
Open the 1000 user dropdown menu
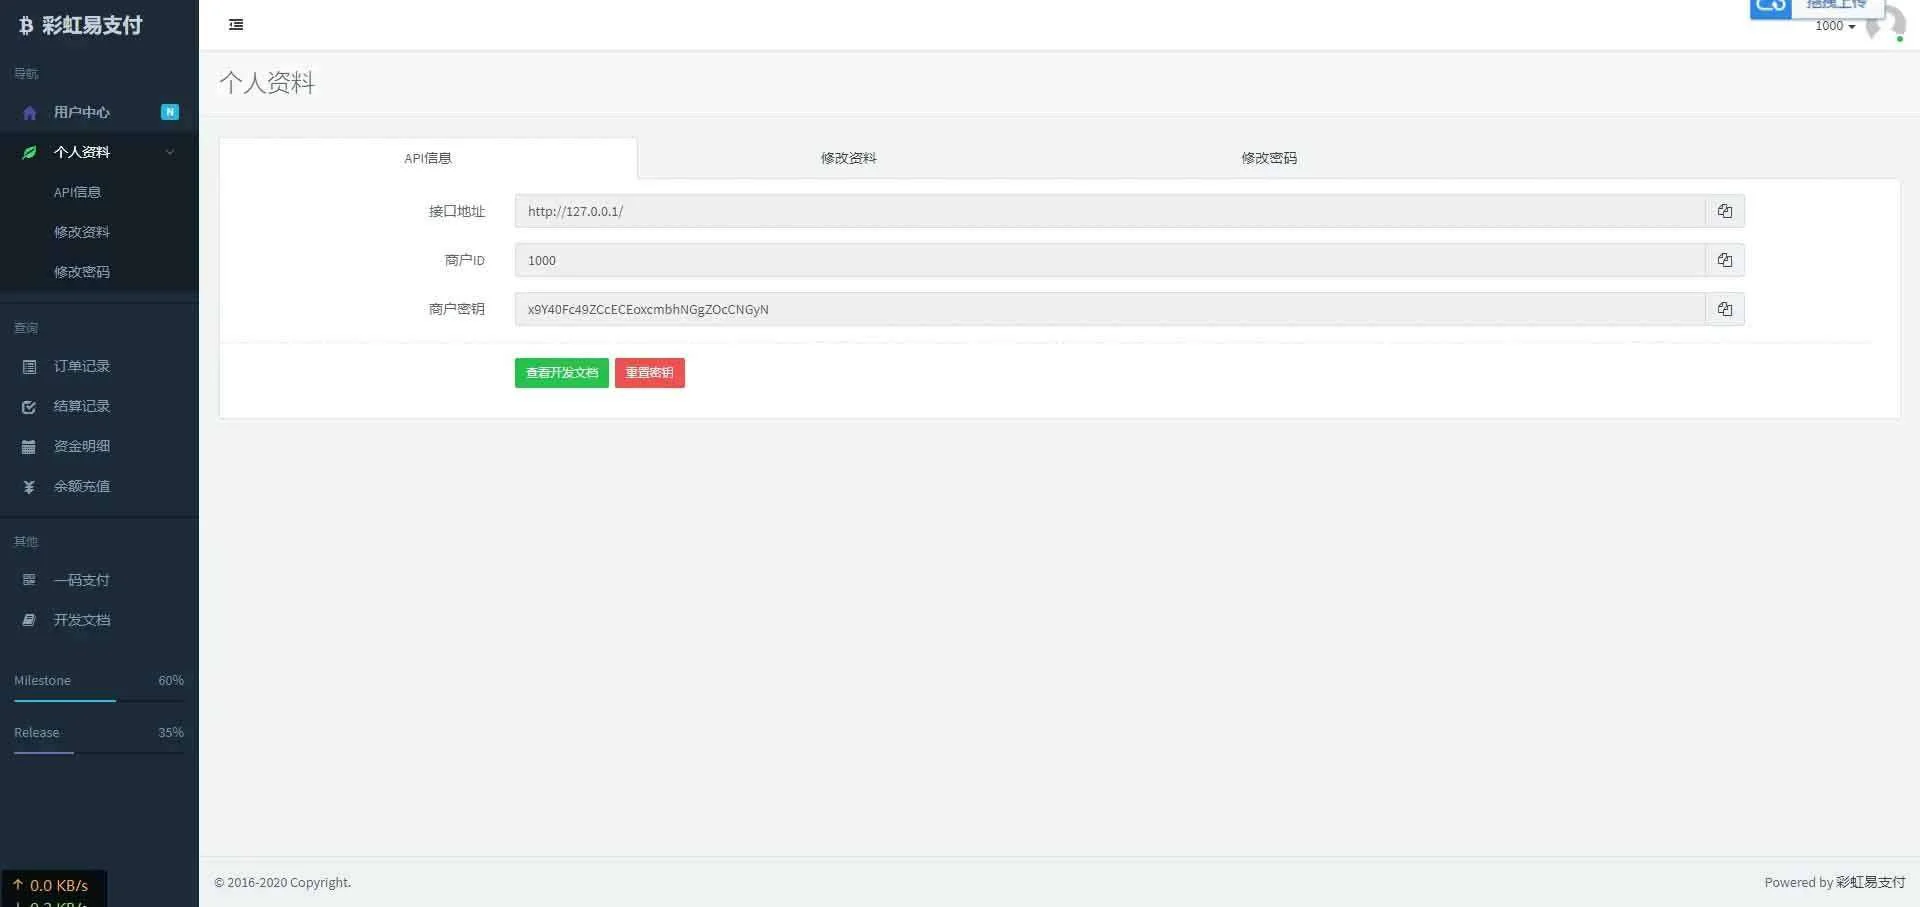1835,26
